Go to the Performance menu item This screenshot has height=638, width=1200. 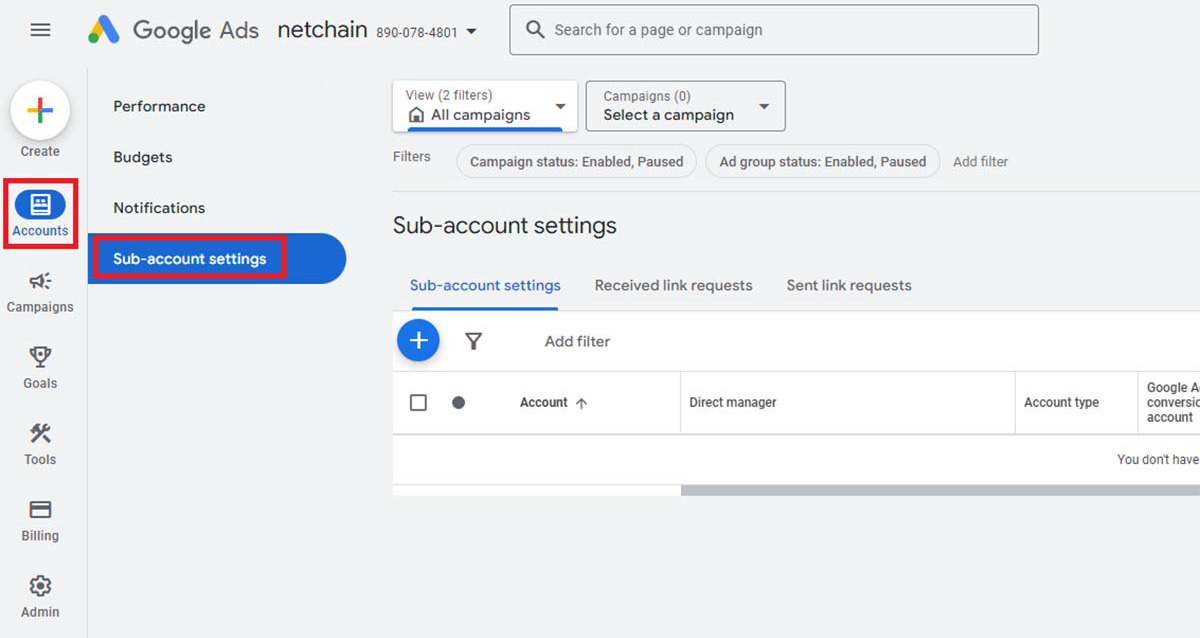[159, 106]
